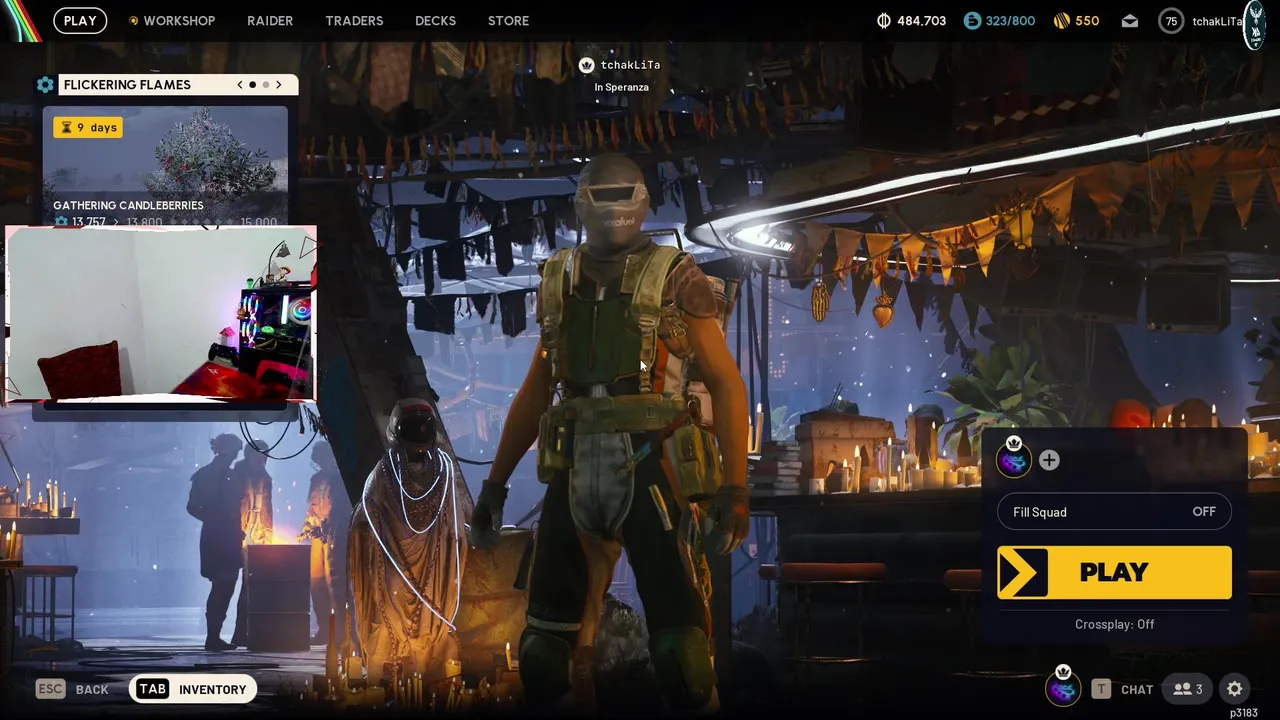
Task: Click the yellow PLAY button
Action: 1114,572
